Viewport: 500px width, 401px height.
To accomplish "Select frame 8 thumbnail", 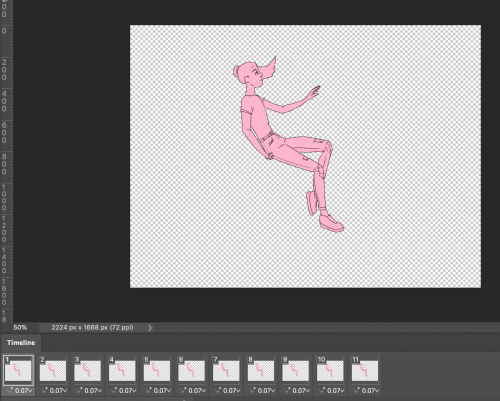I will (x=261, y=370).
